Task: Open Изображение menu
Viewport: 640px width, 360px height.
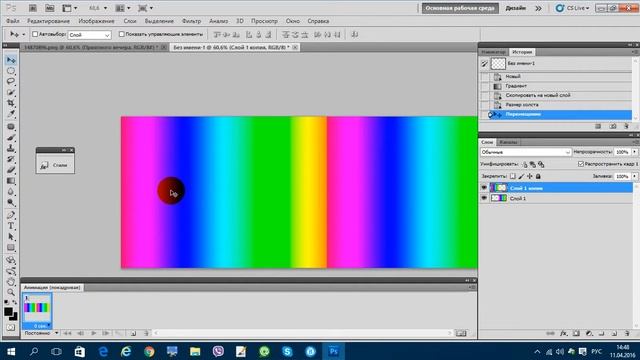Action: (96, 21)
